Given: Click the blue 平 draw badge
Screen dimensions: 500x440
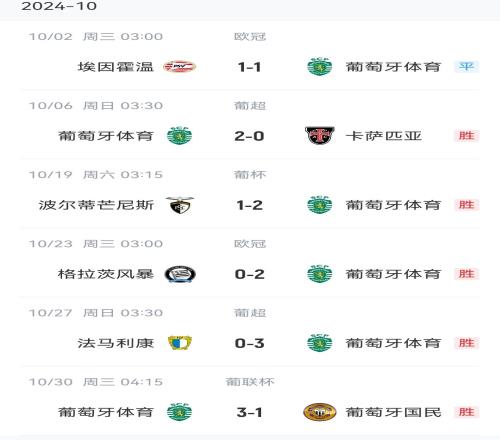Looking at the screenshot, I should tap(467, 67).
